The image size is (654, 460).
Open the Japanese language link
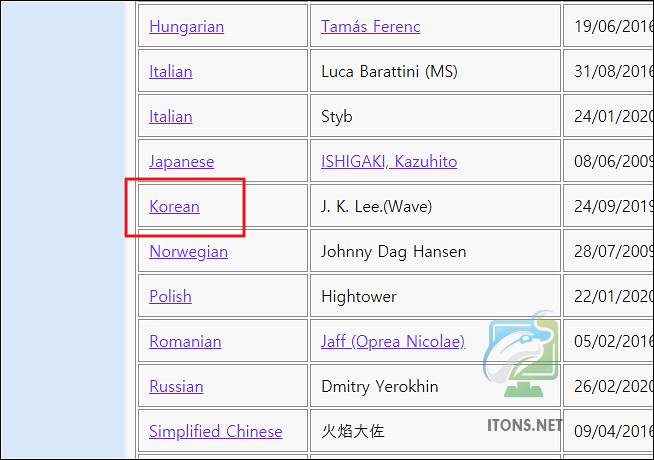(x=181, y=162)
